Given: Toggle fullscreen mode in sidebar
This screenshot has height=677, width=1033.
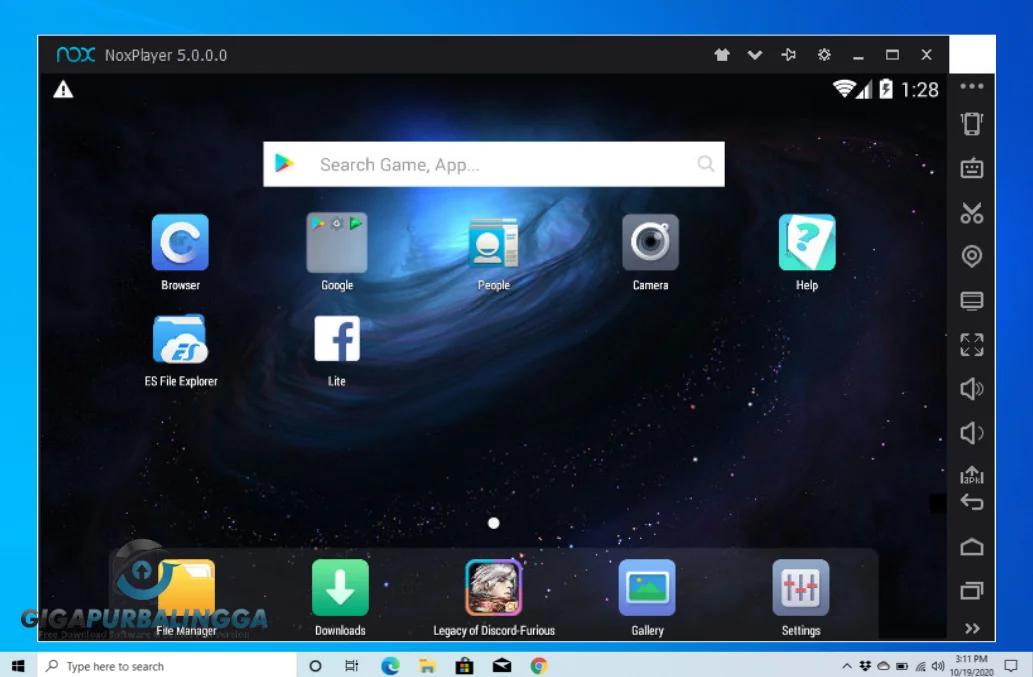Looking at the screenshot, I should click(972, 344).
